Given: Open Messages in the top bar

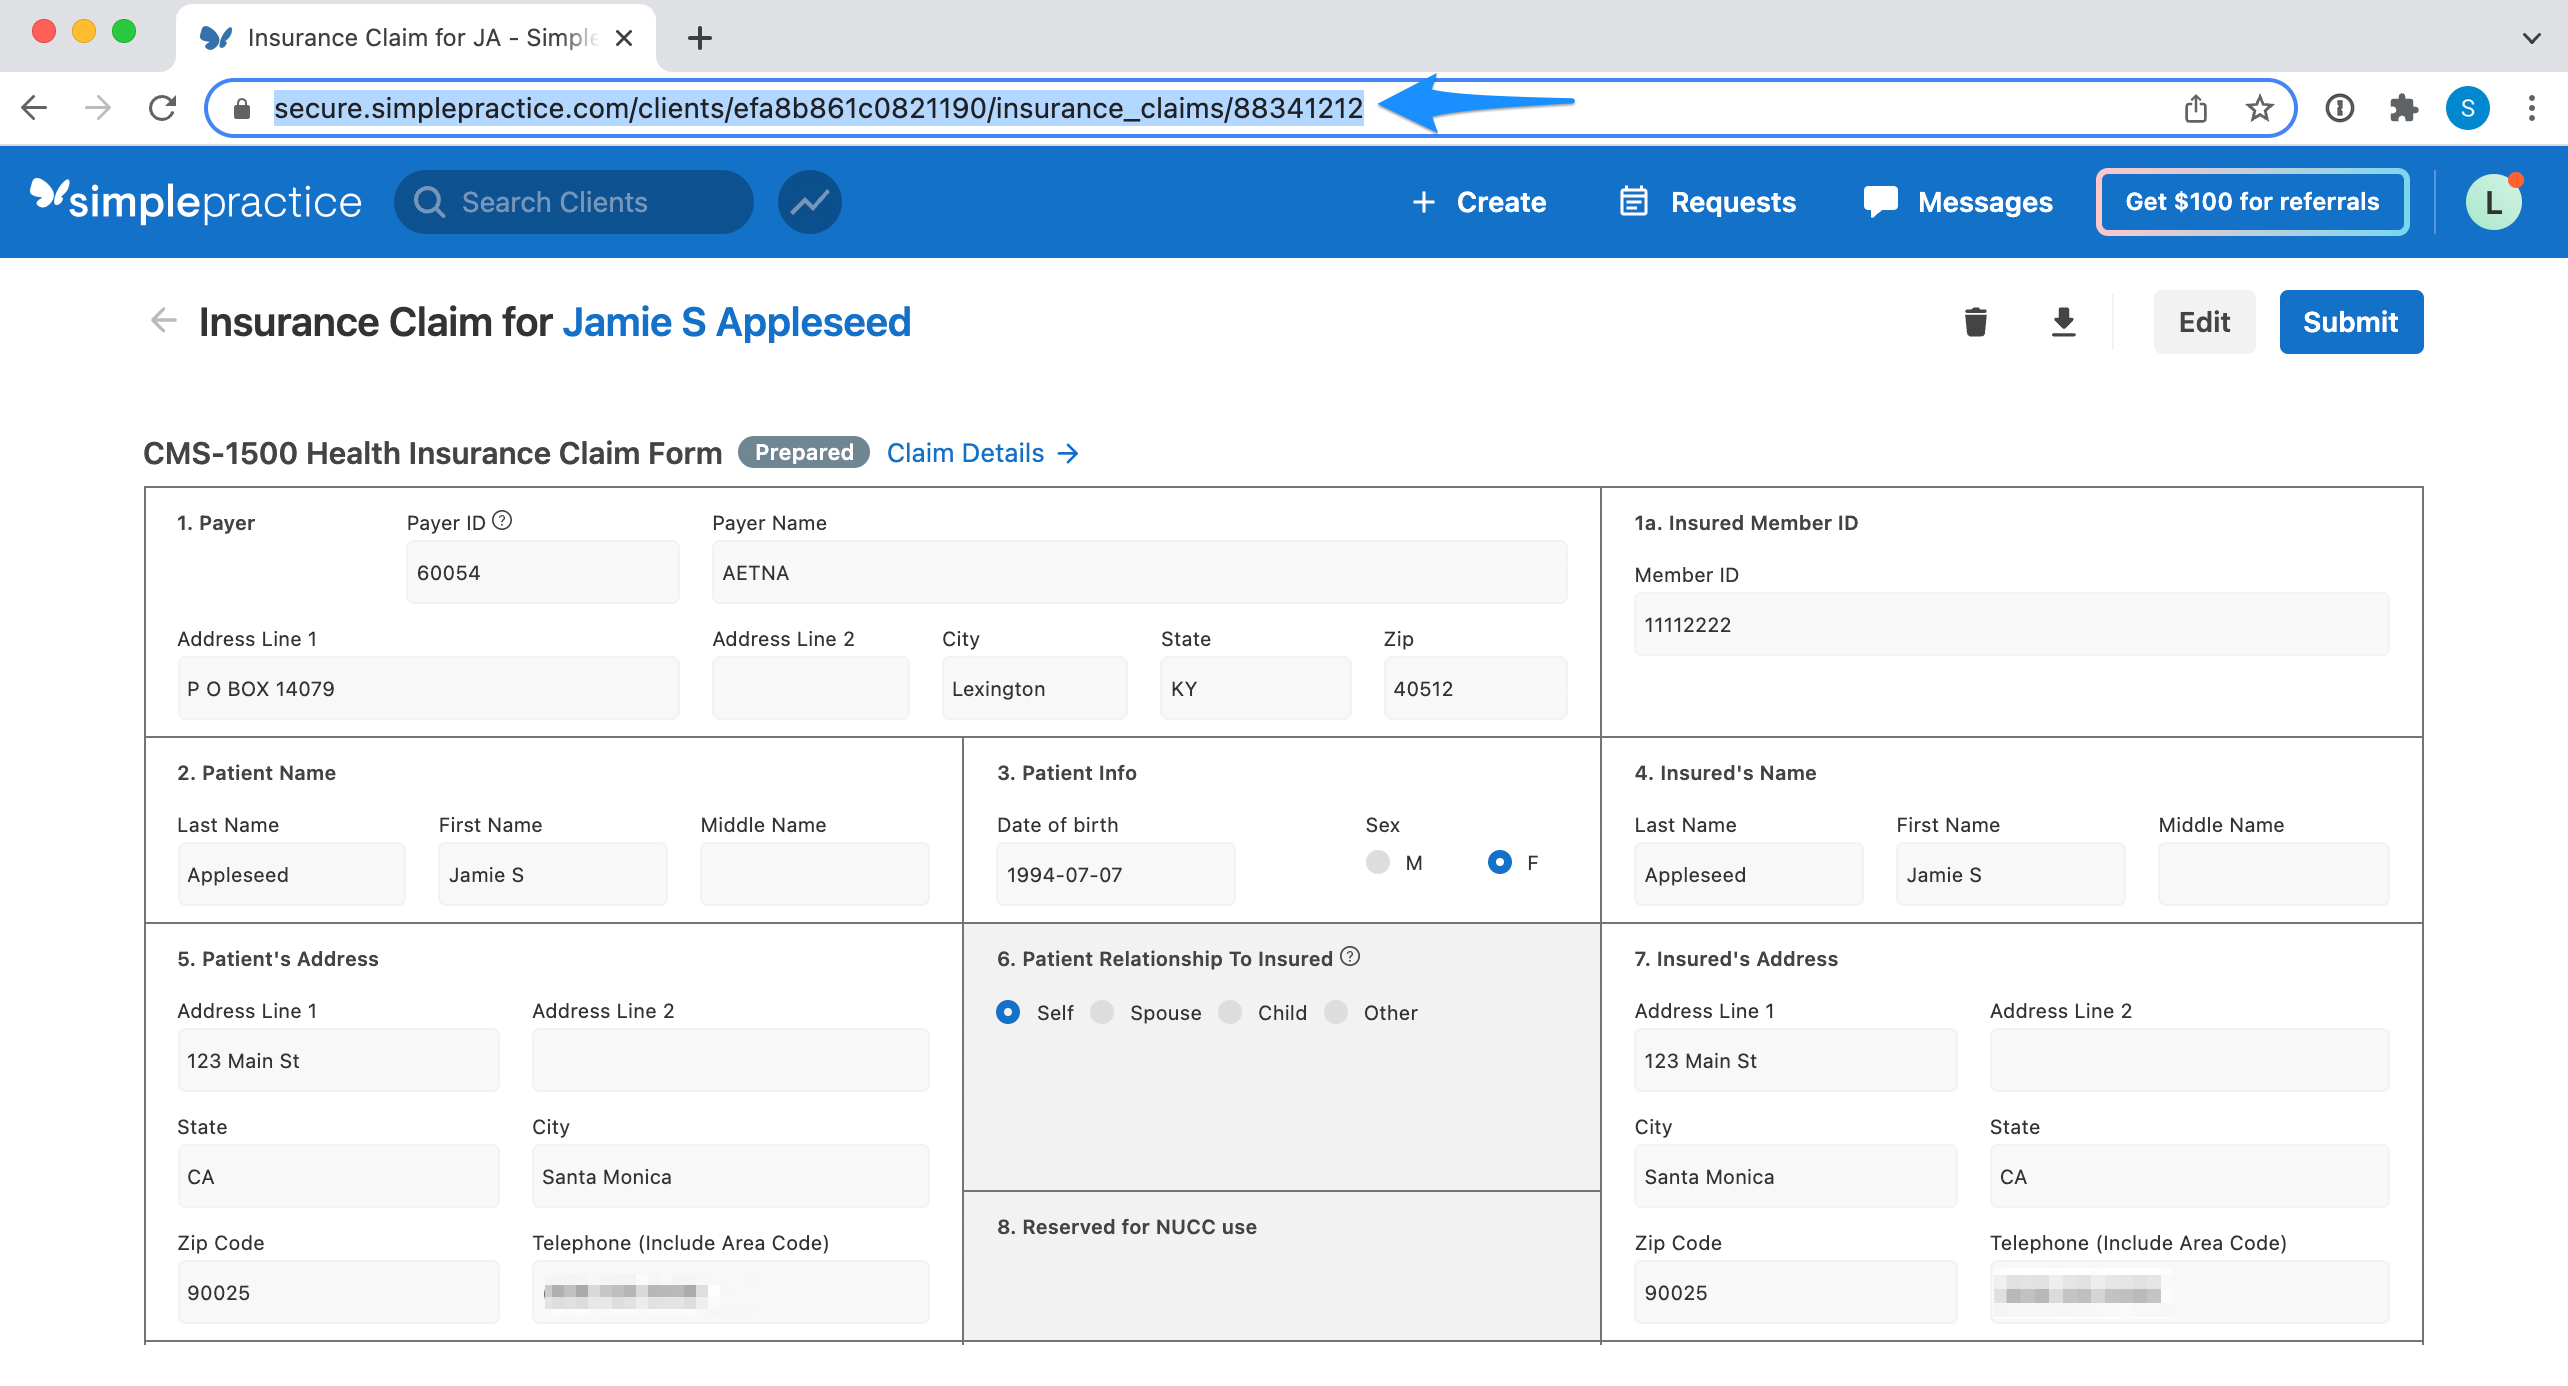Looking at the screenshot, I should [1958, 202].
